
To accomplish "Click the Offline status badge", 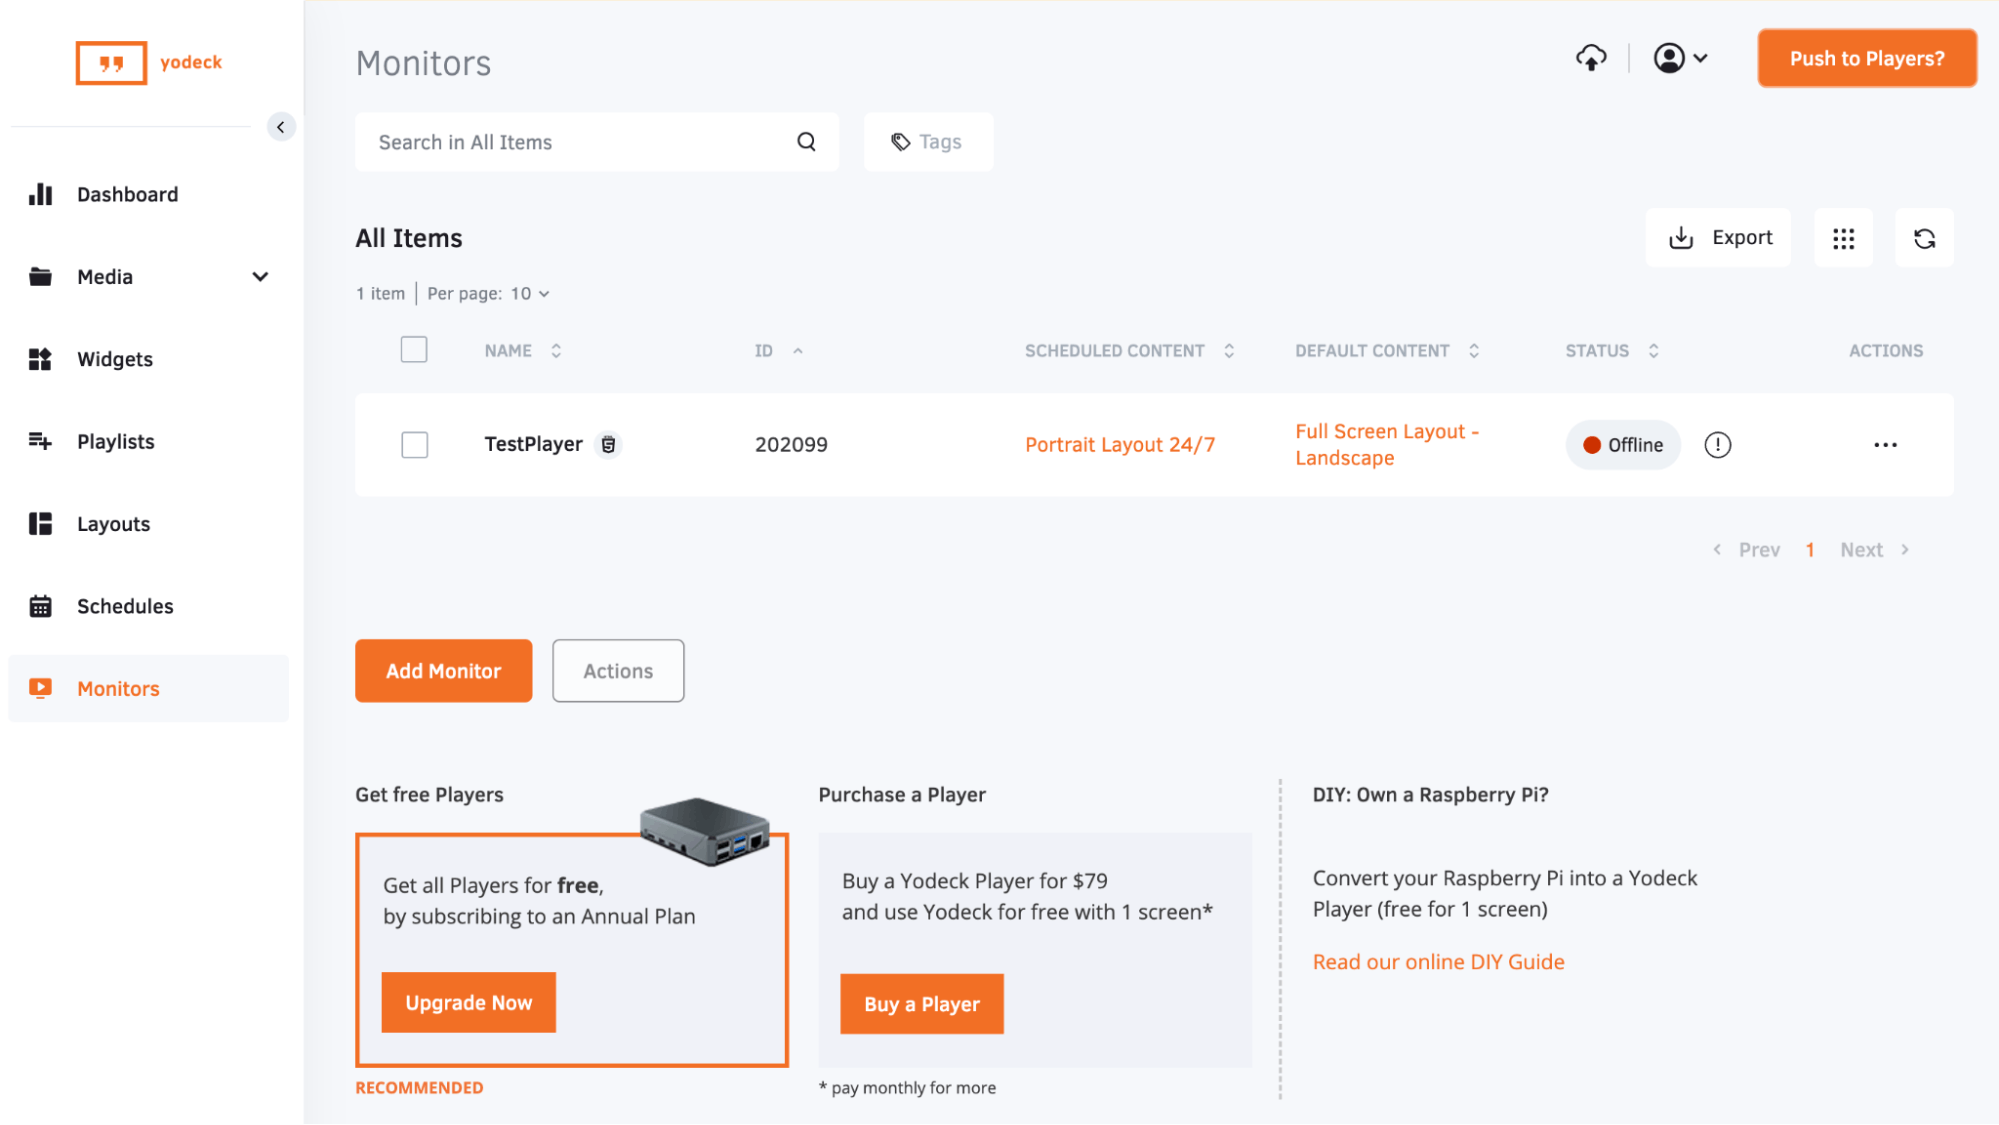I will [x=1622, y=445].
